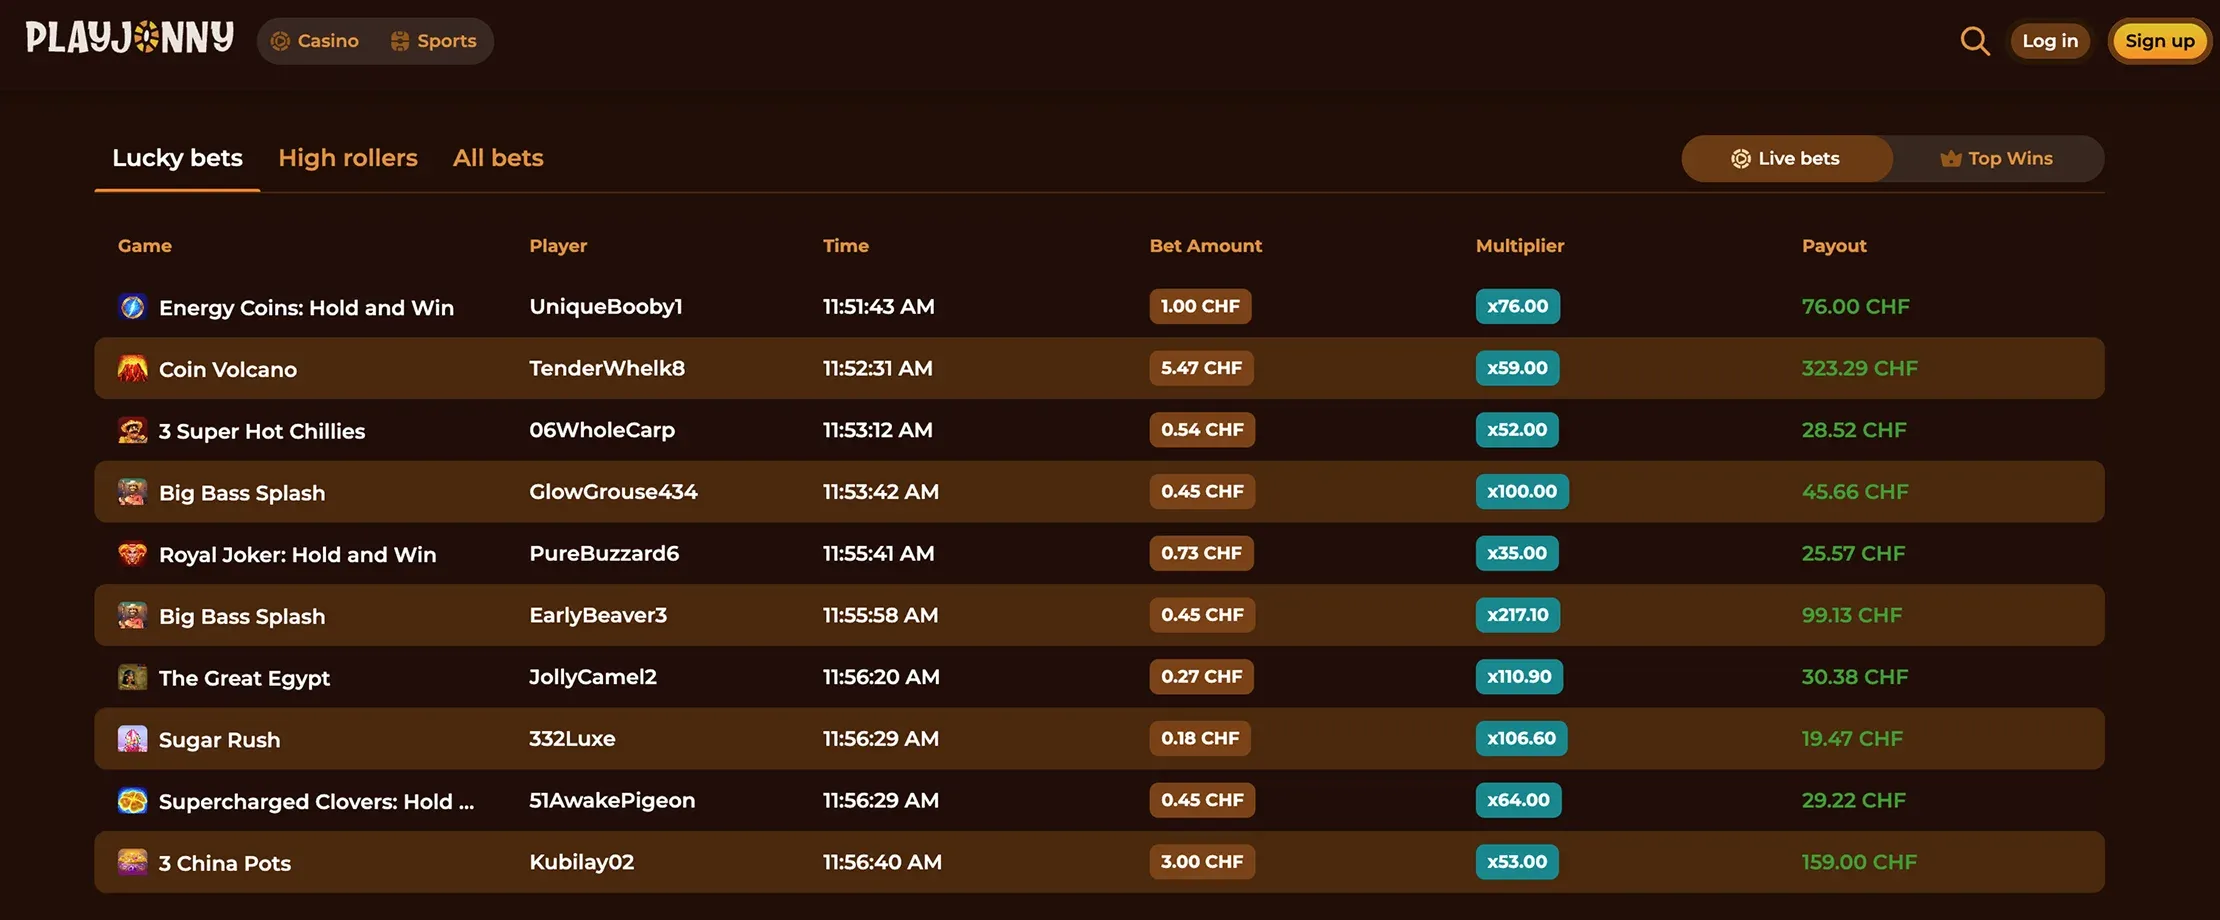The height and width of the screenshot is (920, 2220).
Task: Open the Sugar Rush game icon
Action: pyautogui.click(x=133, y=739)
